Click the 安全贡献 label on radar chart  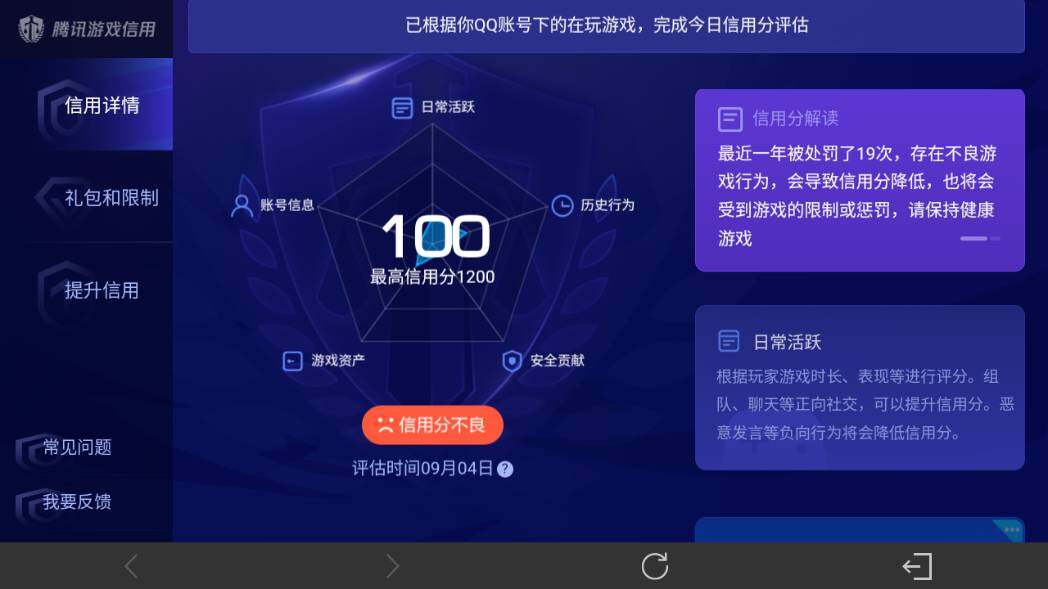point(557,361)
